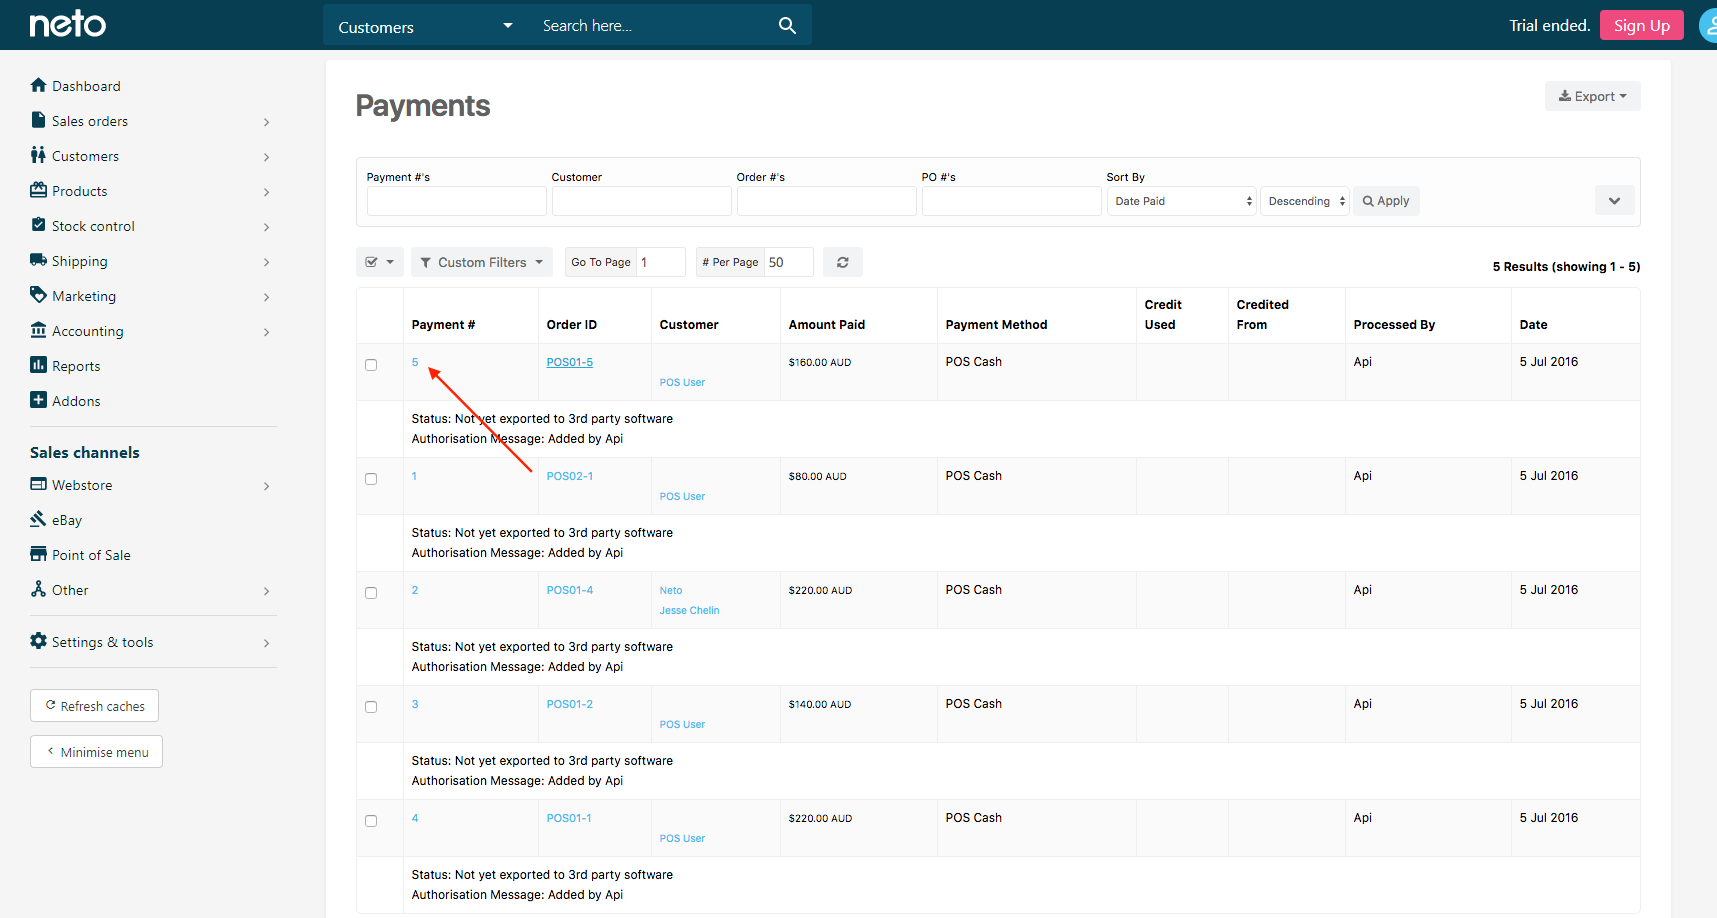Tick the checkbox for payment 3
Viewport: 1717px width, 918px height.
[x=371, y=707]
